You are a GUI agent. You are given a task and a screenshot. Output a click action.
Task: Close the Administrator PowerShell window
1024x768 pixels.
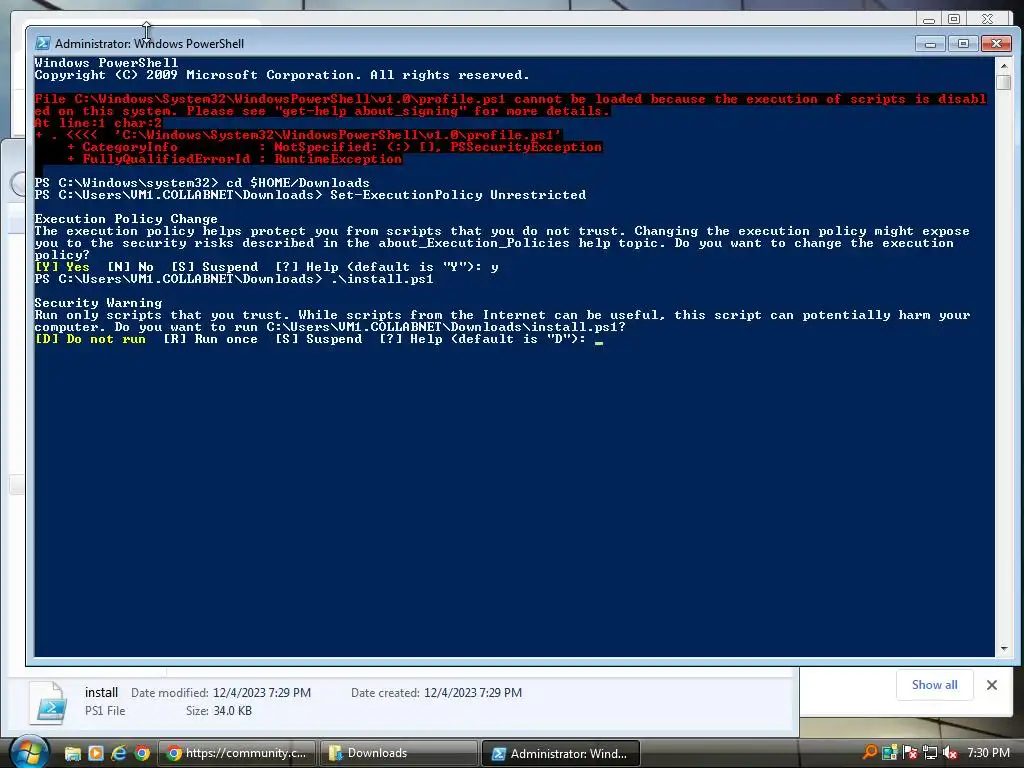coord(997,44)
